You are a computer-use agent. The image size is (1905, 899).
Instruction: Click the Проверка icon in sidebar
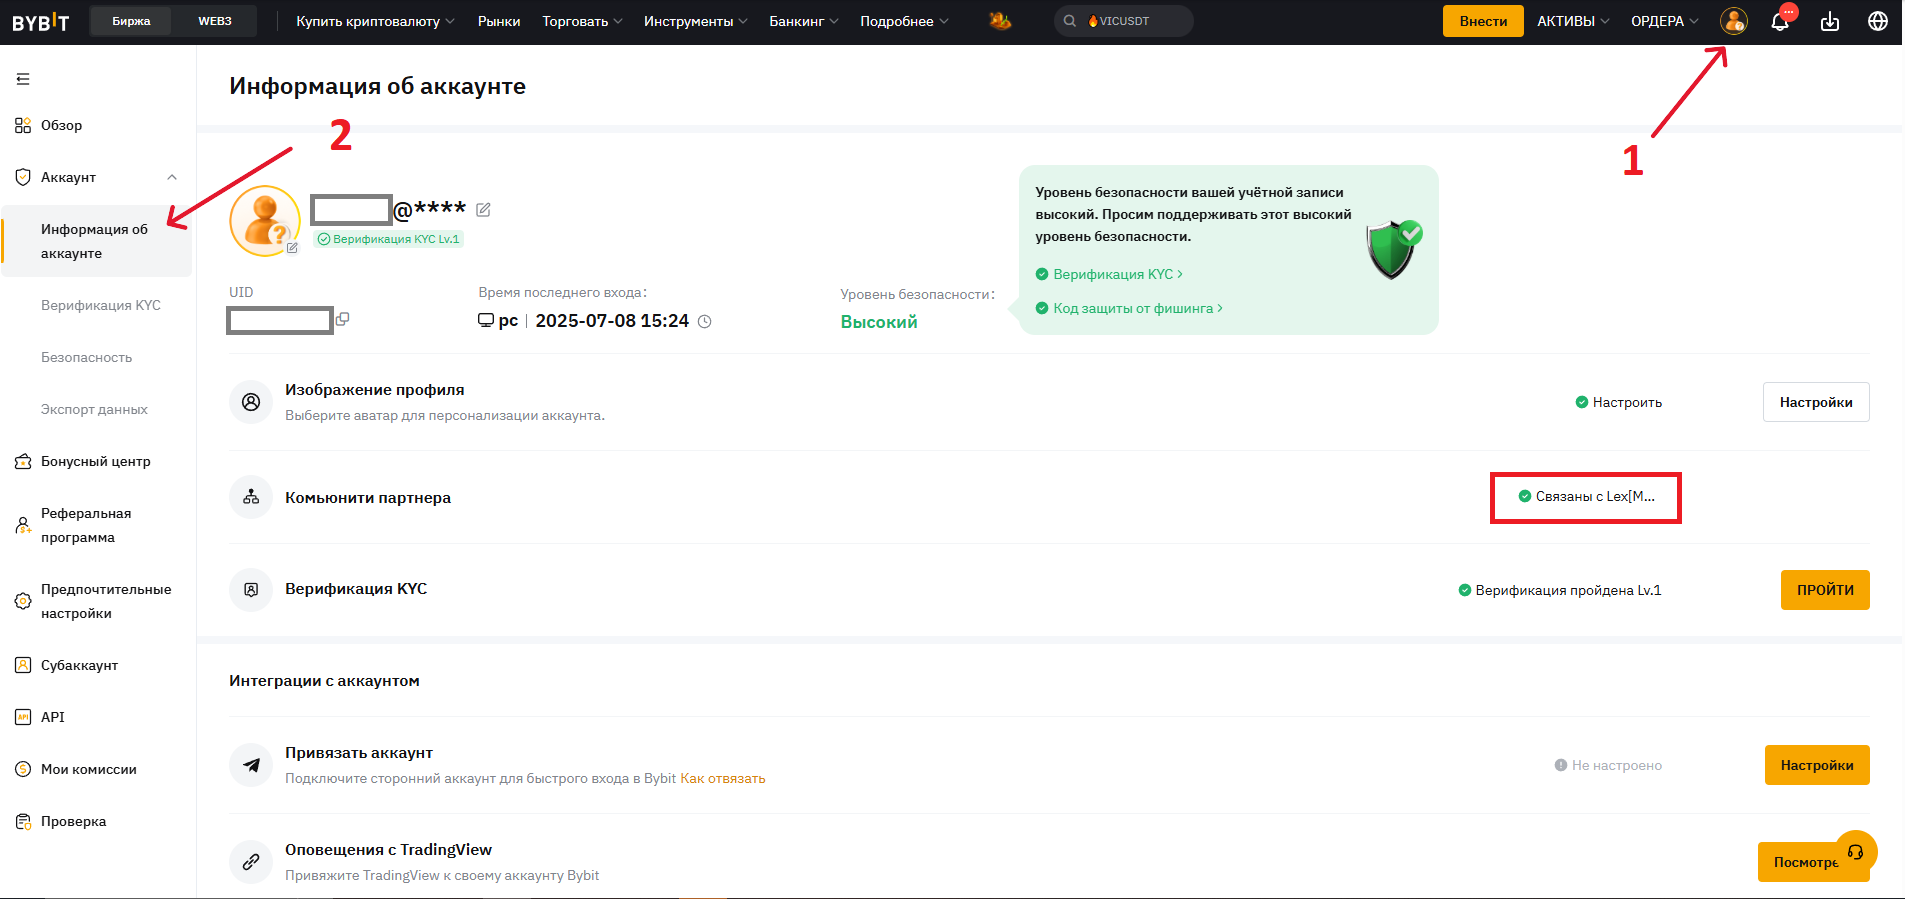pyautogui.click(x=23, y=821)
